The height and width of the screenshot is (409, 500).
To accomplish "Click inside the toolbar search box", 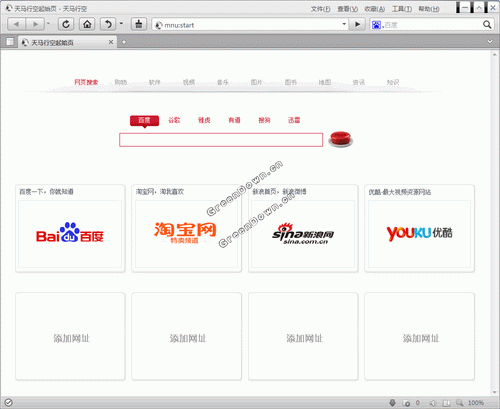I will click(x=432, y=25).
